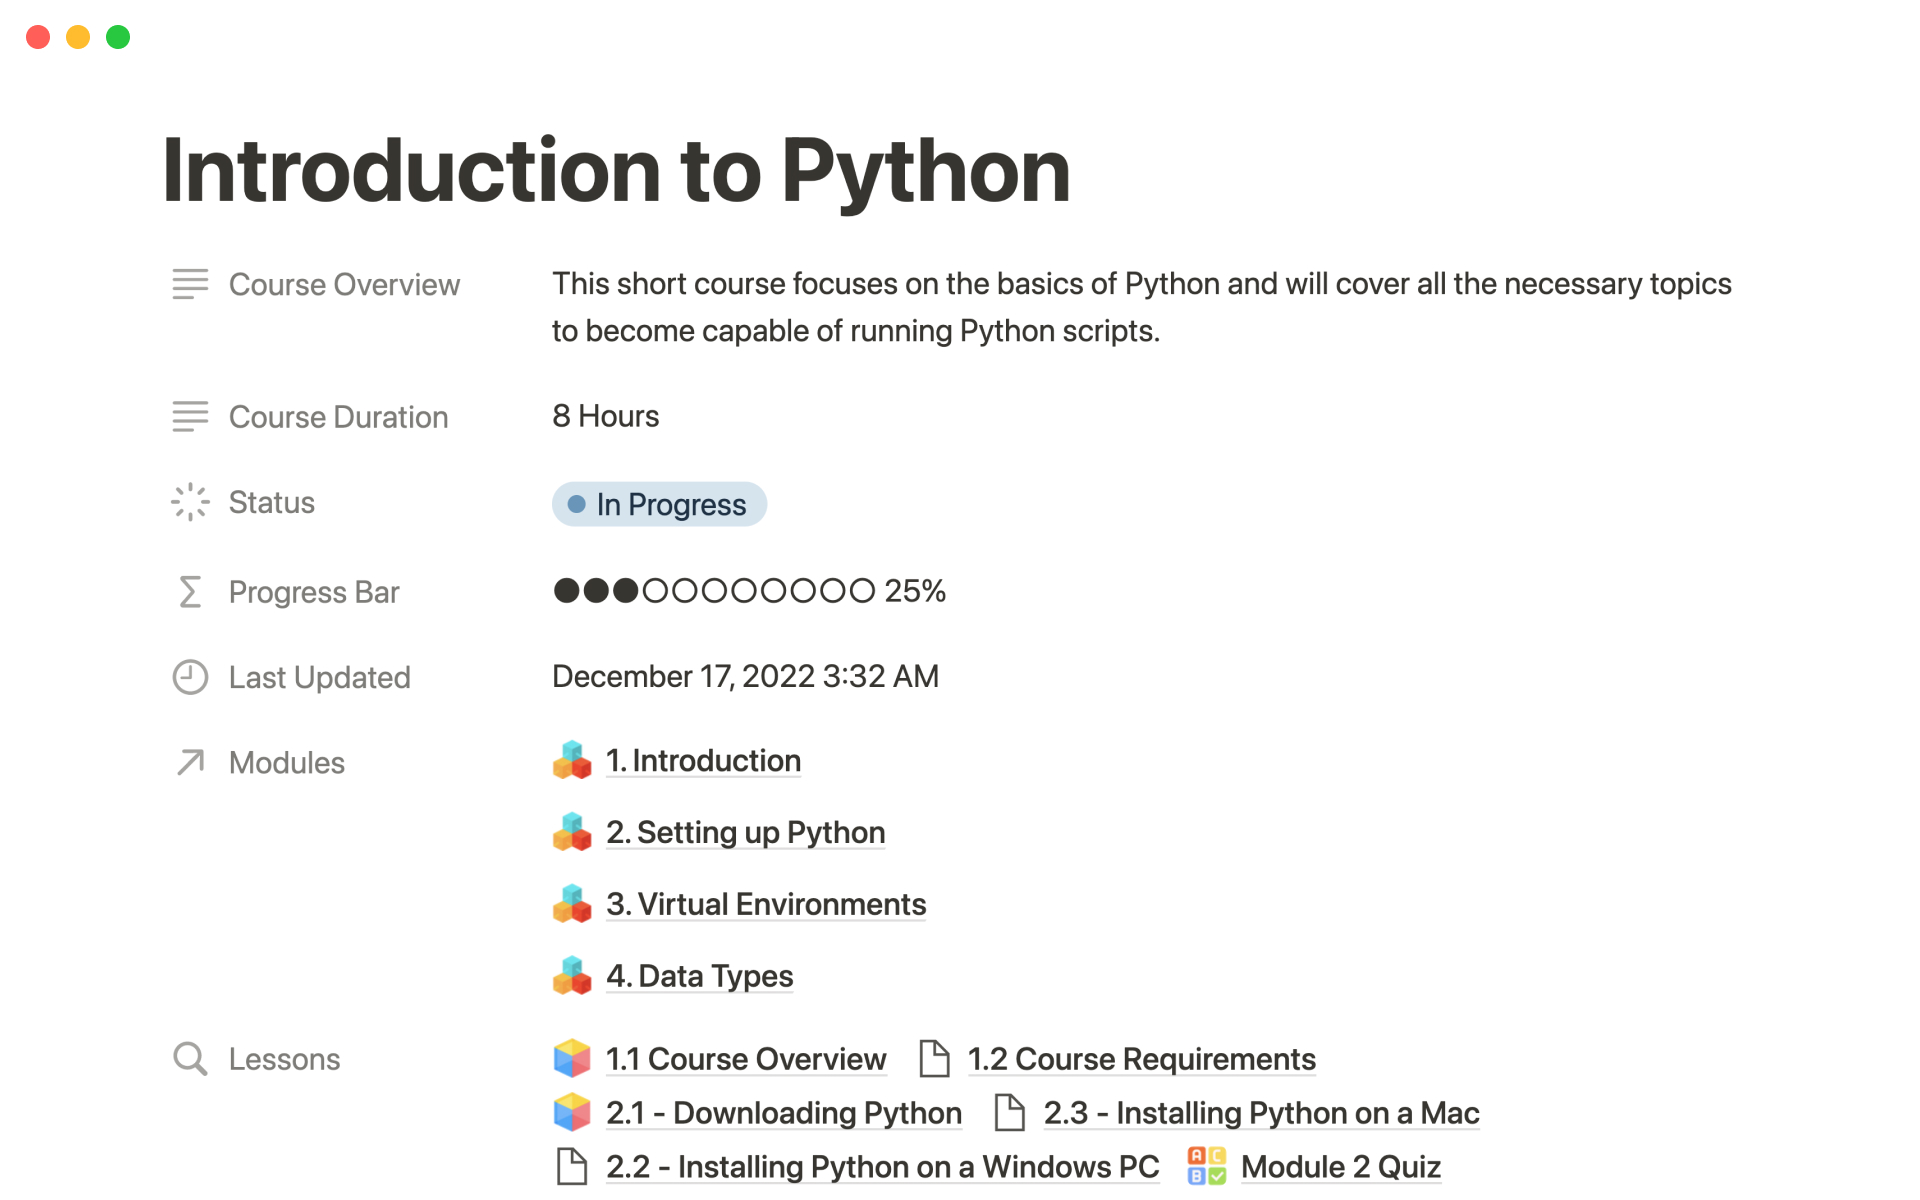The image size is (1920, 1200).
Task: Click the Status spinner property icon
Action: click(x=190, y=502)
